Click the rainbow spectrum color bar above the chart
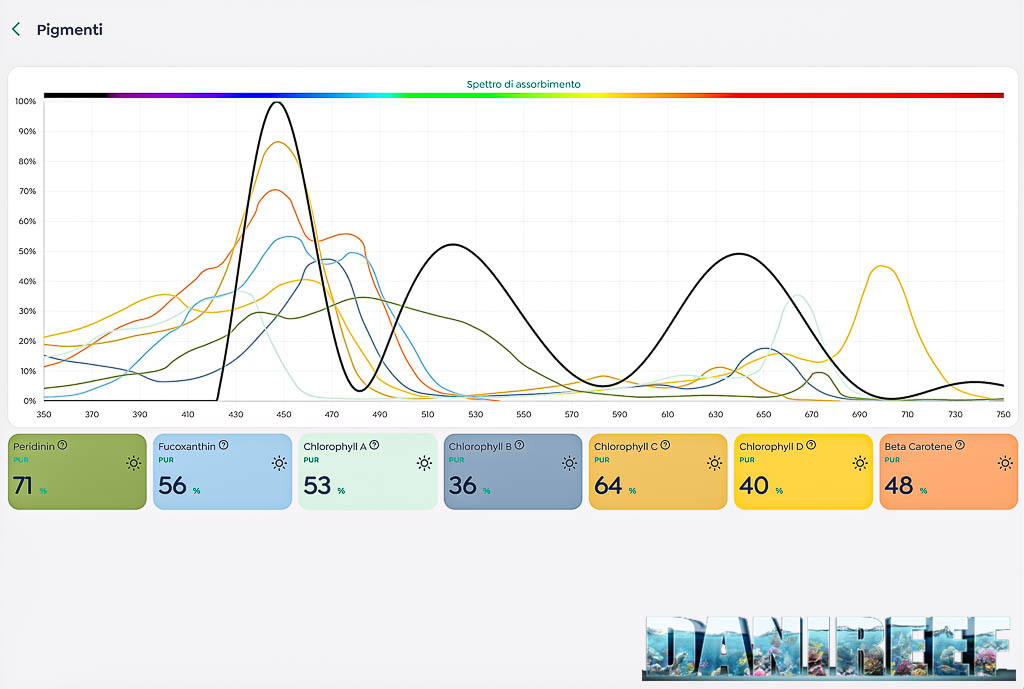This screenshot has height=689, width=1024. pyautogui.click(x=523, y=96)
